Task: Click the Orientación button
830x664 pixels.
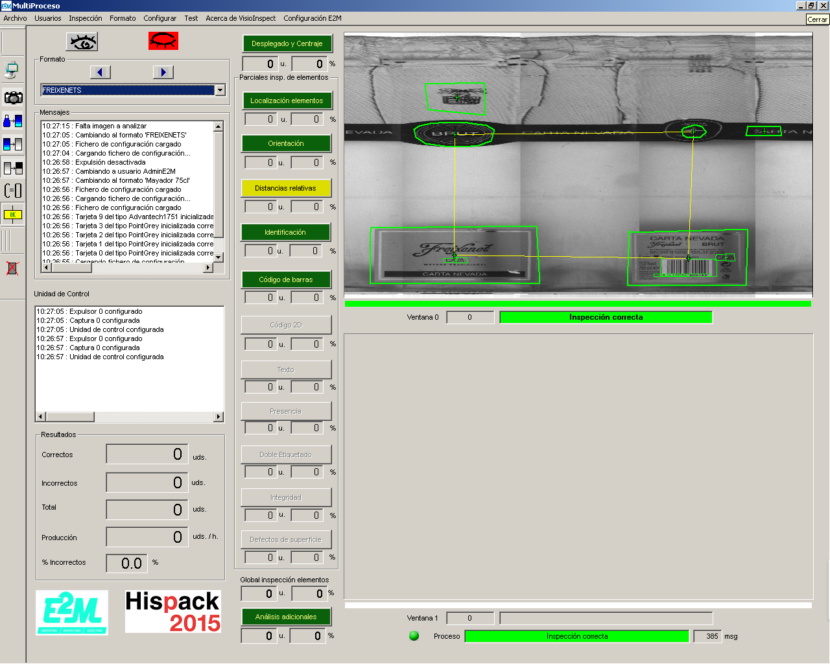Action: pyautogui.click(x=286, y=143)
